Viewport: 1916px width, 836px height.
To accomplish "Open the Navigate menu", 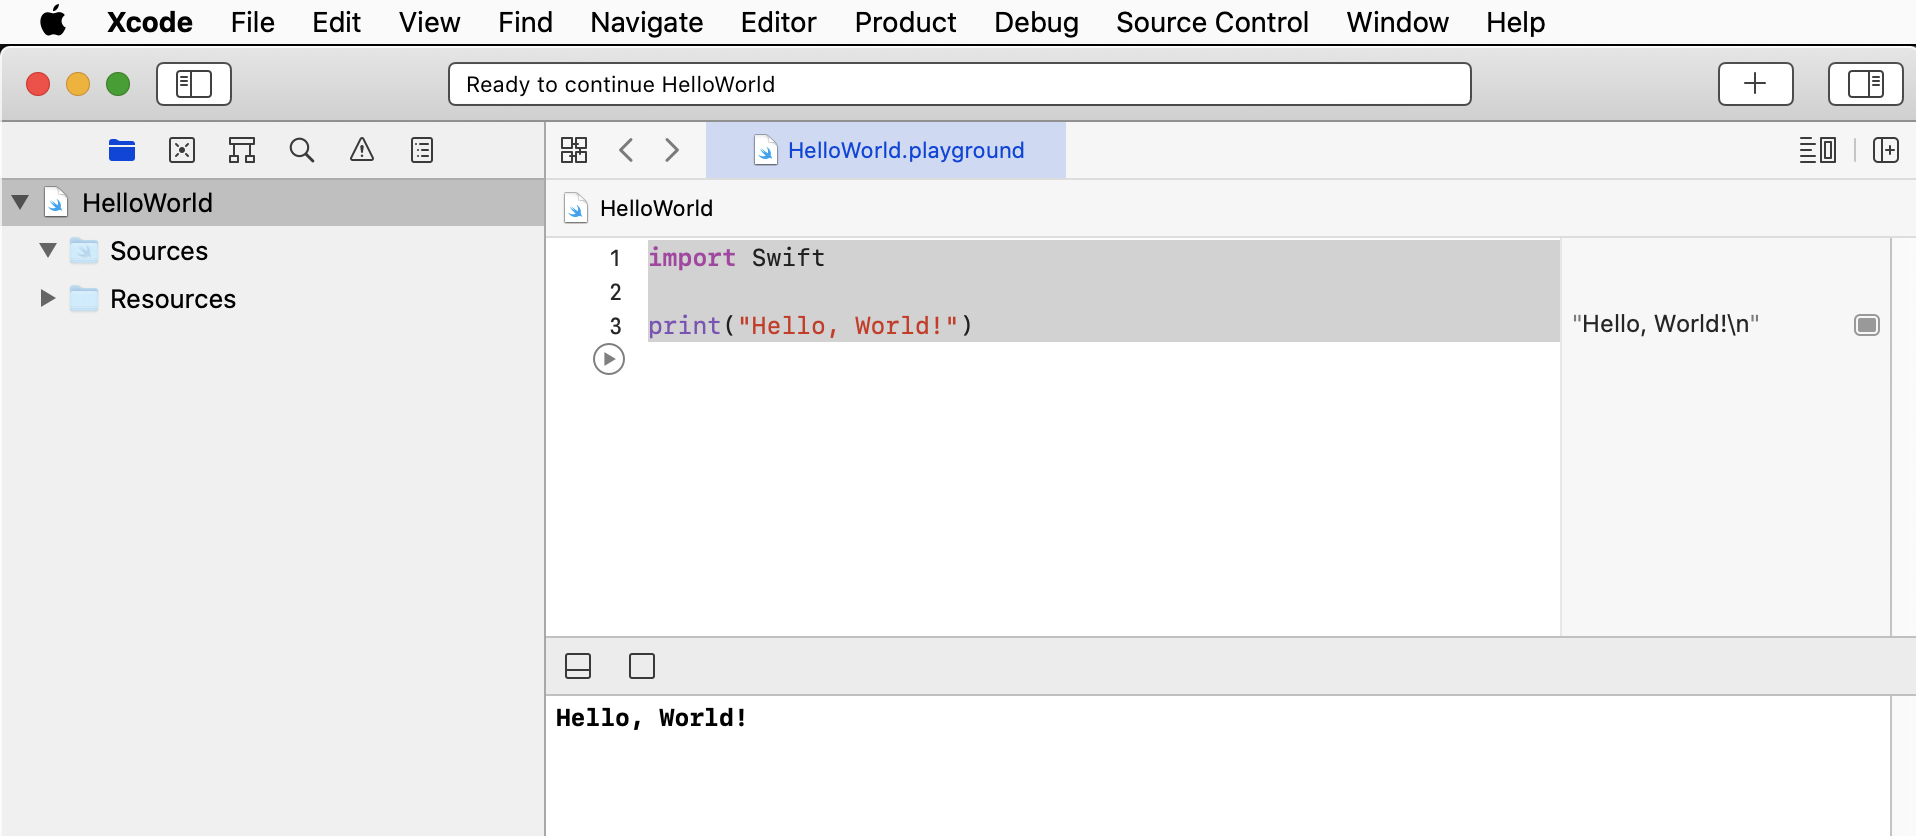I will [x=646, y=22].
